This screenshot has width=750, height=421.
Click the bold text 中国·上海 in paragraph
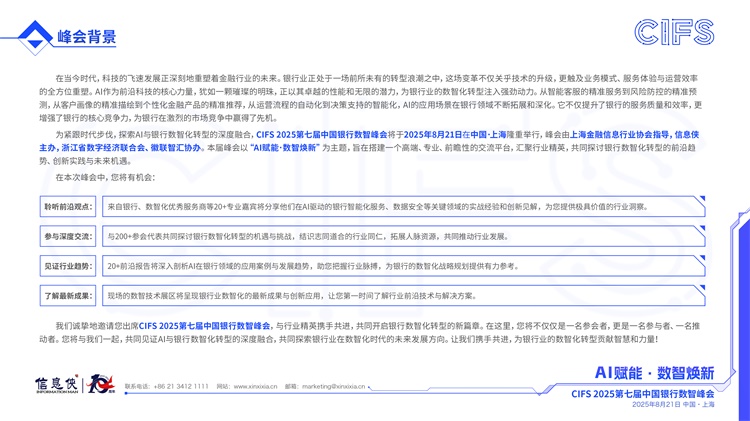(488, 135)
